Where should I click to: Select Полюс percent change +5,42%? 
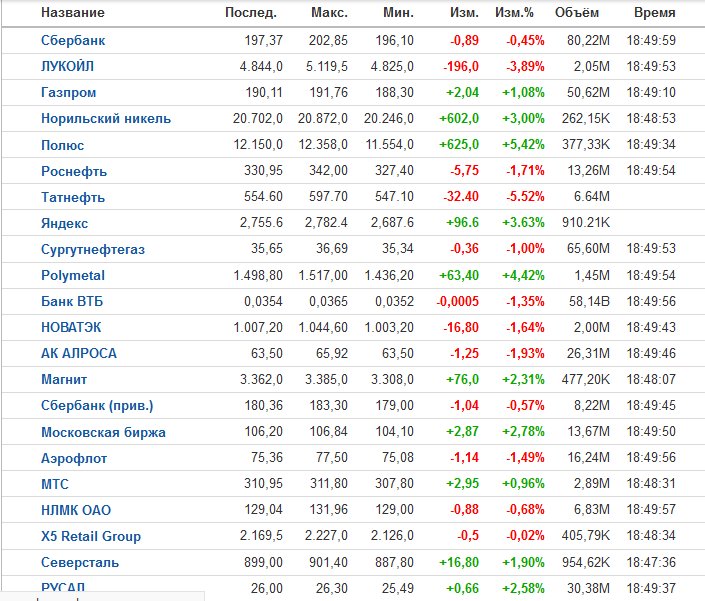(x=523, y=145)
